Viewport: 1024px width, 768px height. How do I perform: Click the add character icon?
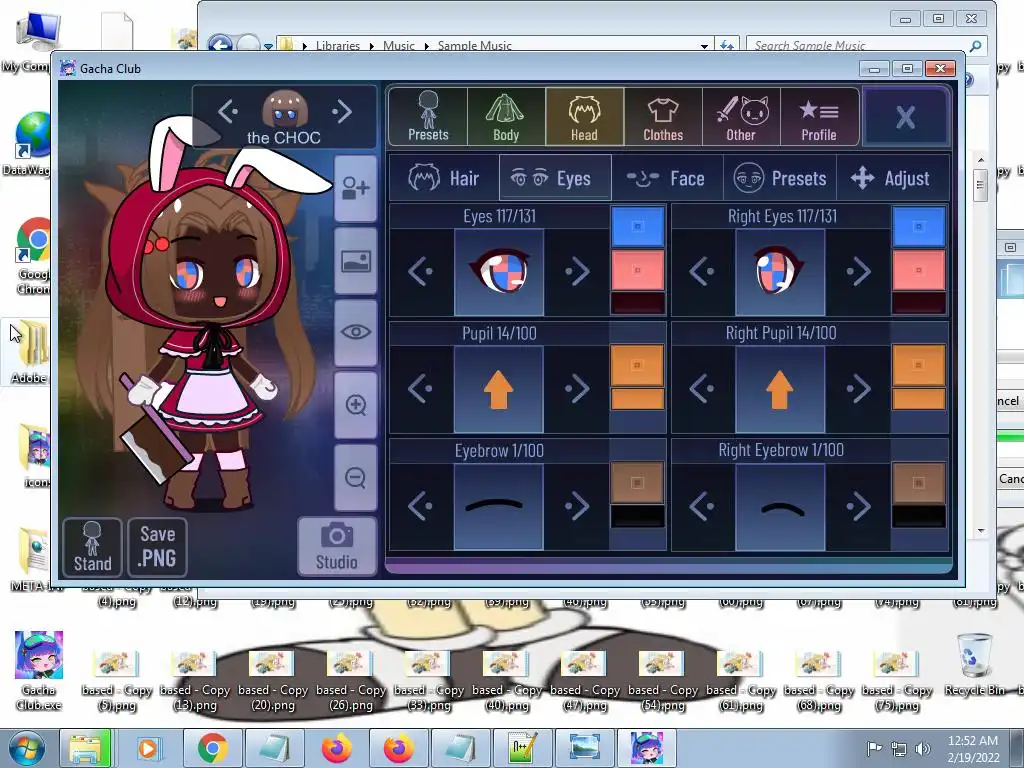click(355, 189)
